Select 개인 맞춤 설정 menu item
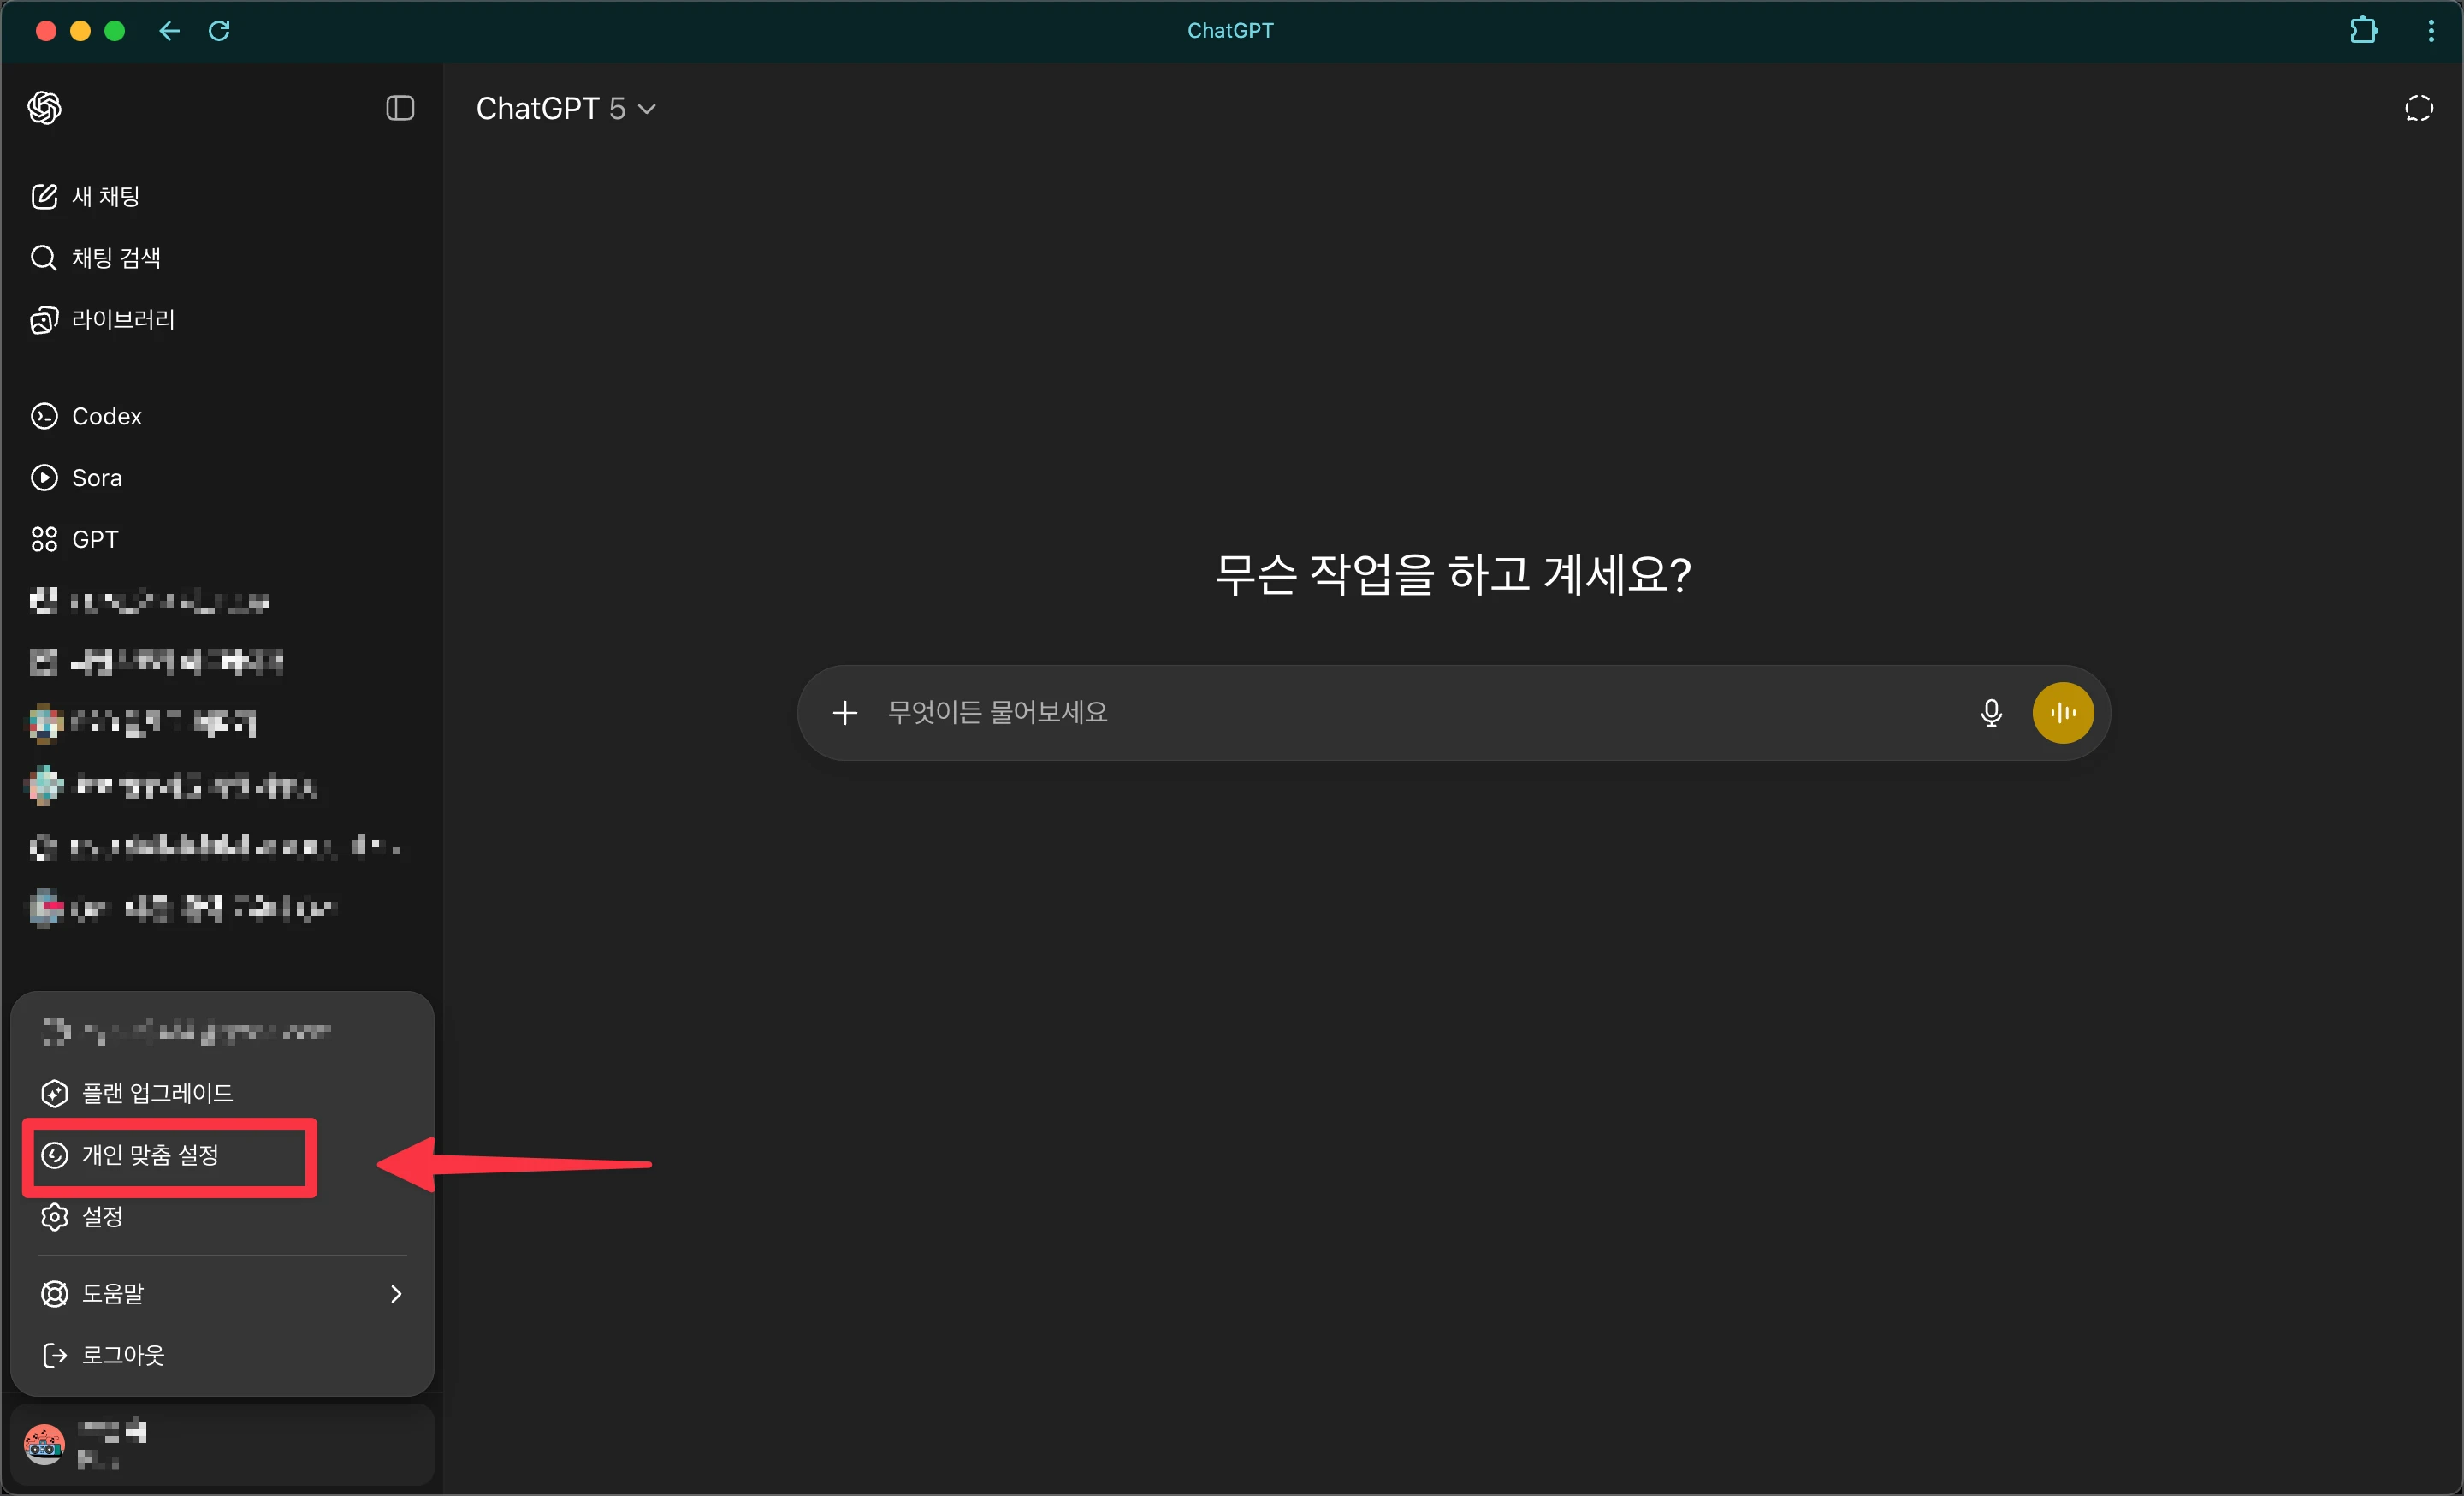 (150, 1156)
